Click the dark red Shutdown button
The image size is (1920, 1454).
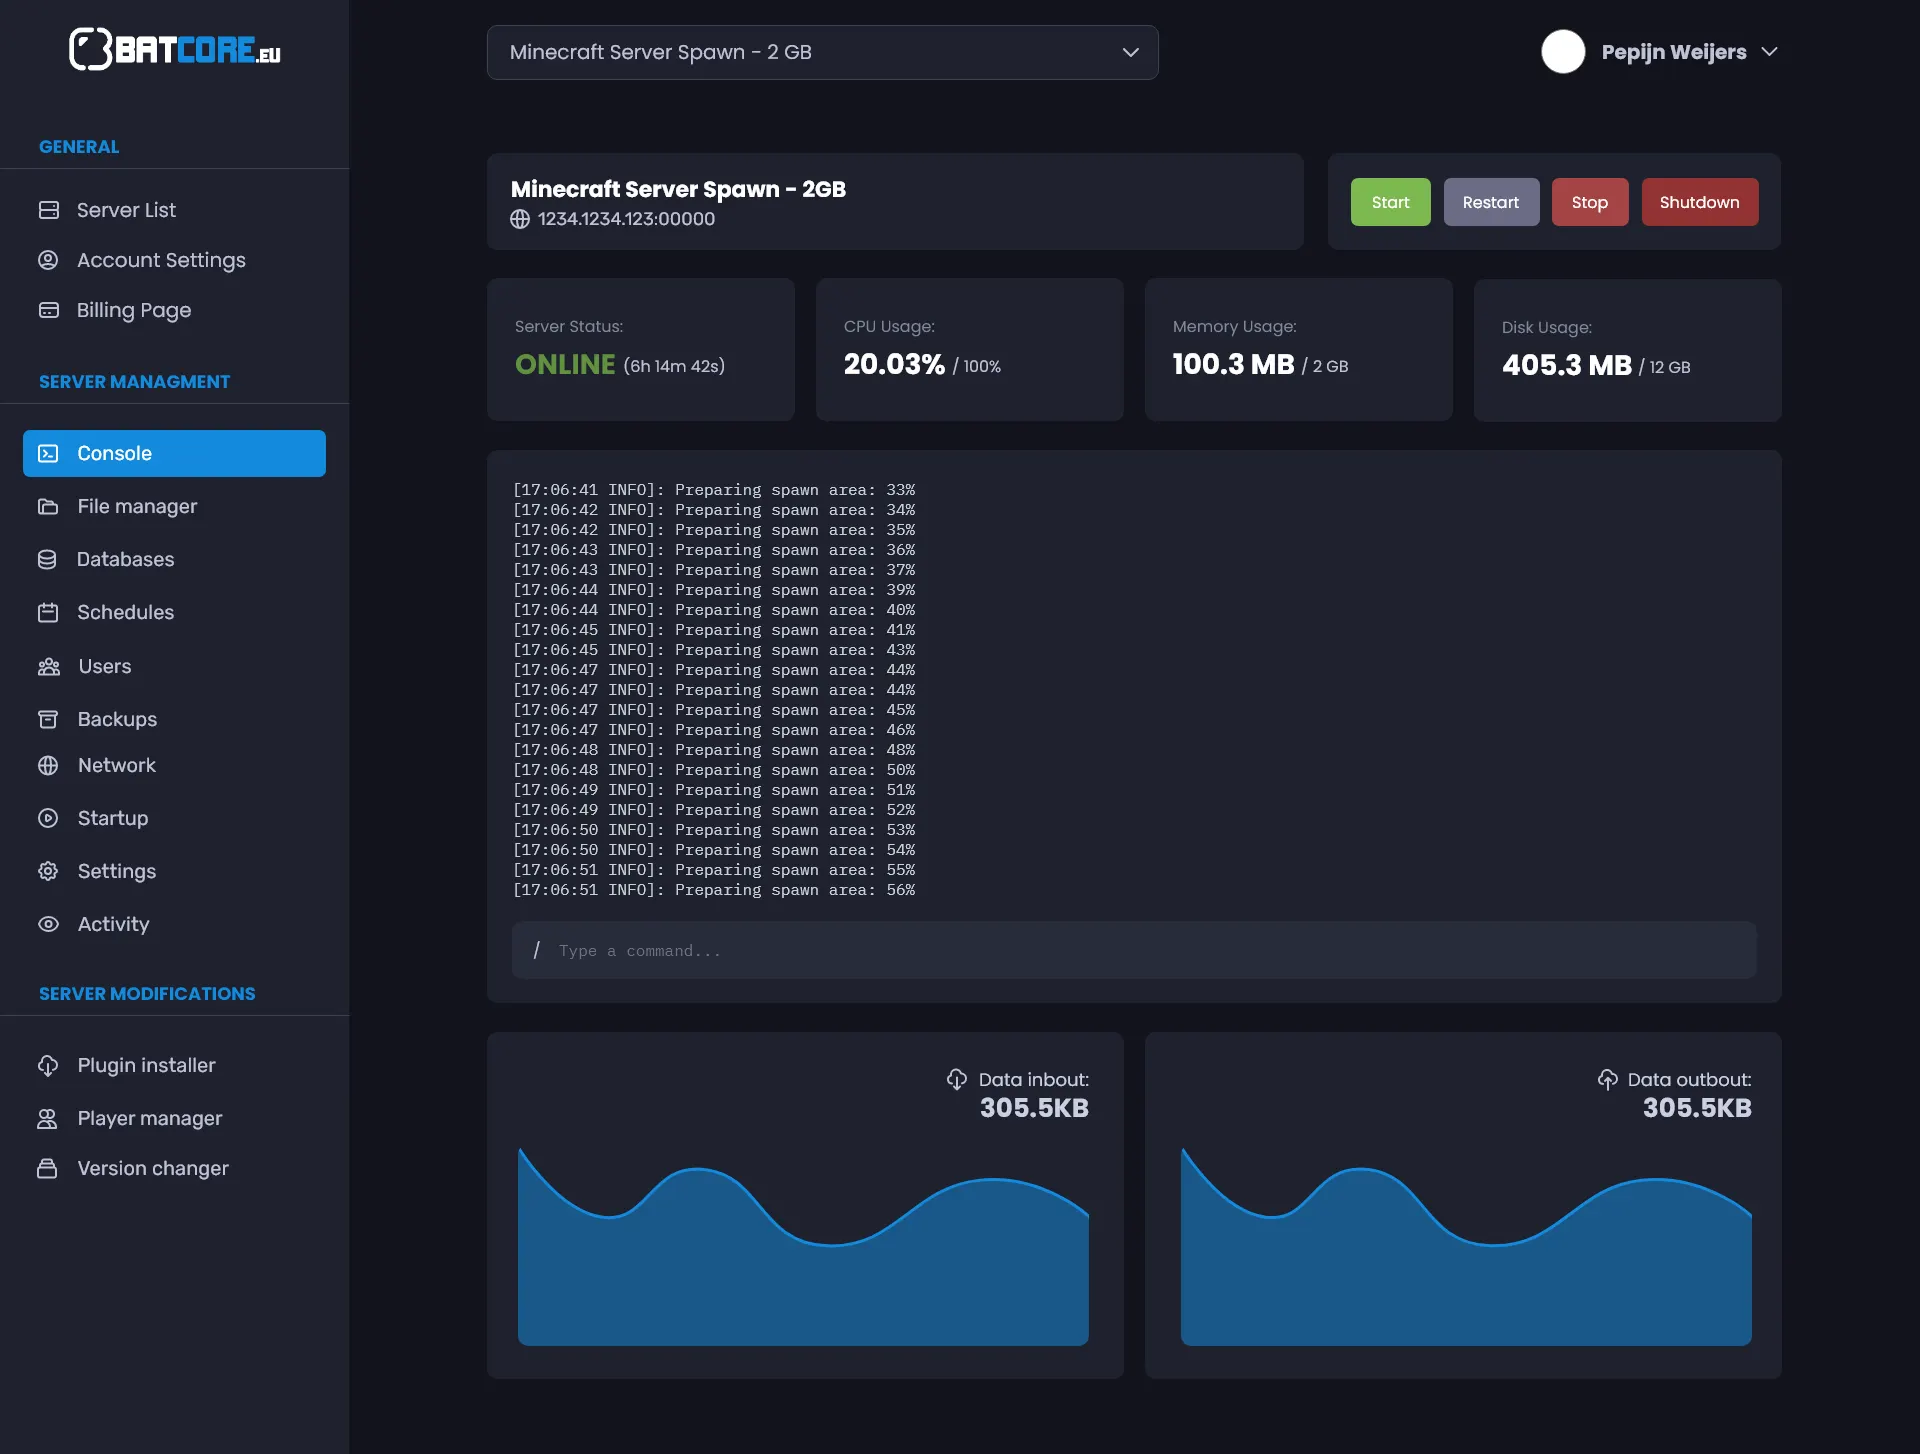coord(1699,202)
